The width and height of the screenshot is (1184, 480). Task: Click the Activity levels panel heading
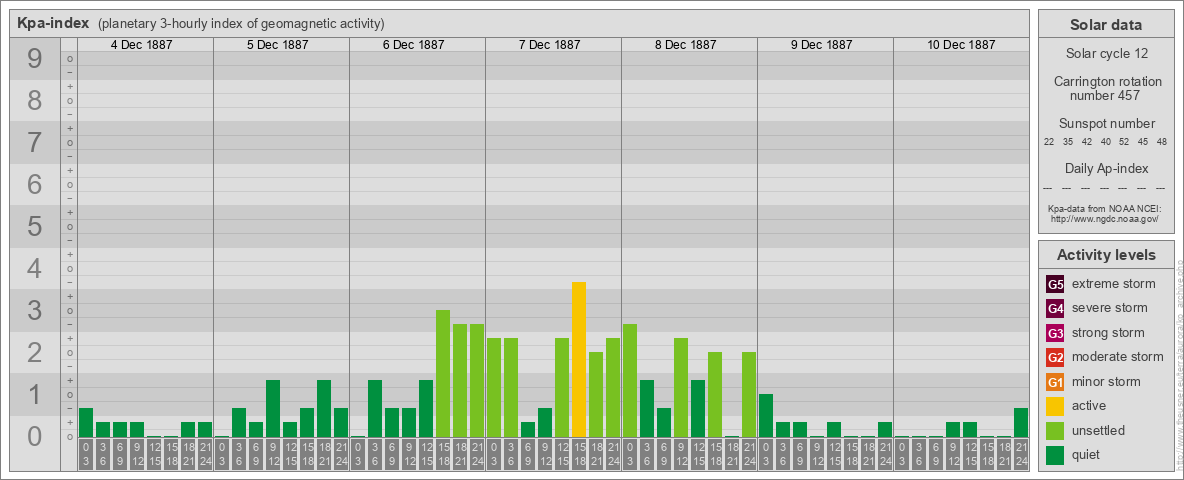tap(1106, 255)
